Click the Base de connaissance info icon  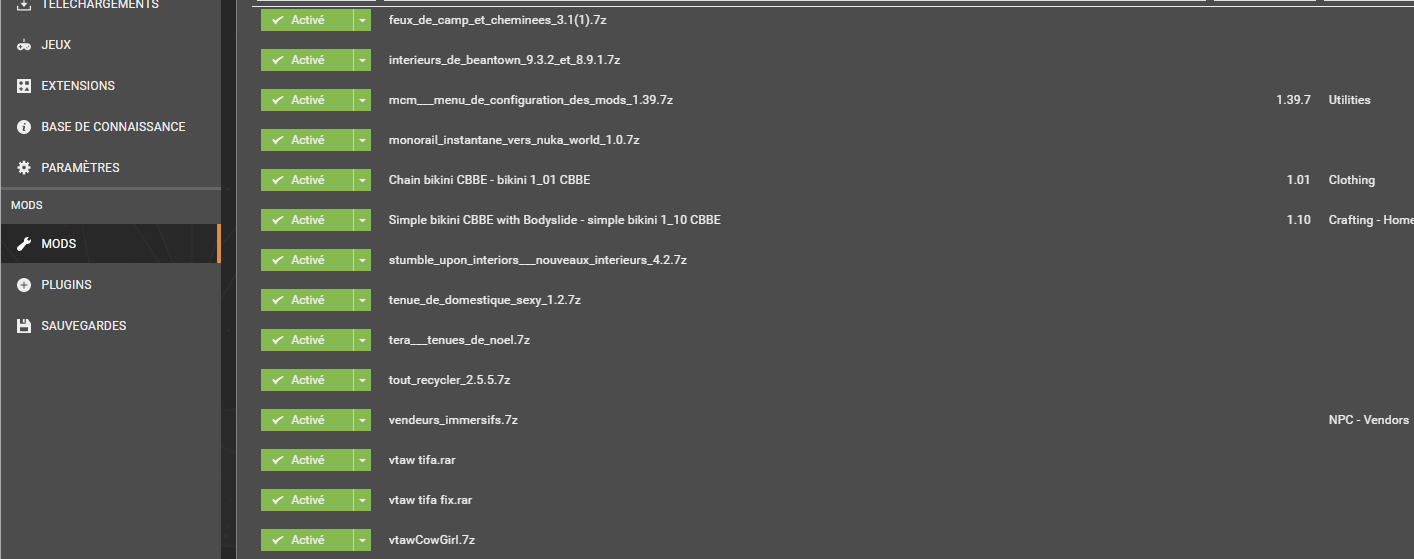point(24,127)
